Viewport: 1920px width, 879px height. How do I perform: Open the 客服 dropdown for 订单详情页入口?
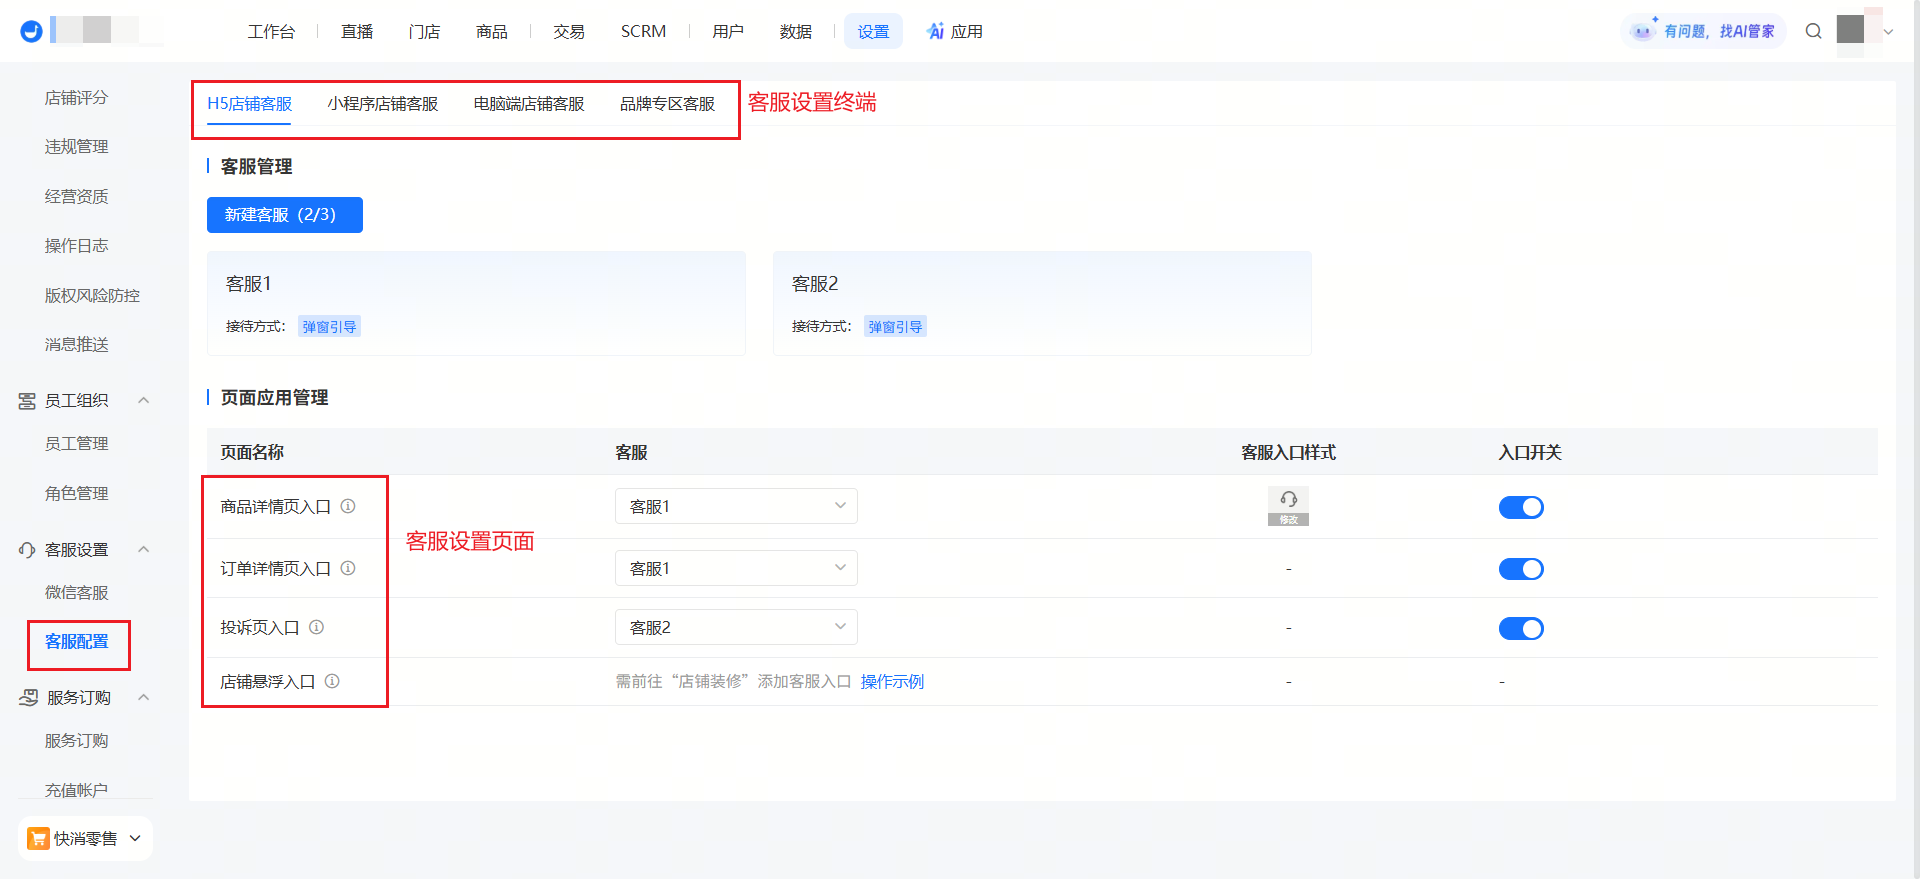coord(736,568)
